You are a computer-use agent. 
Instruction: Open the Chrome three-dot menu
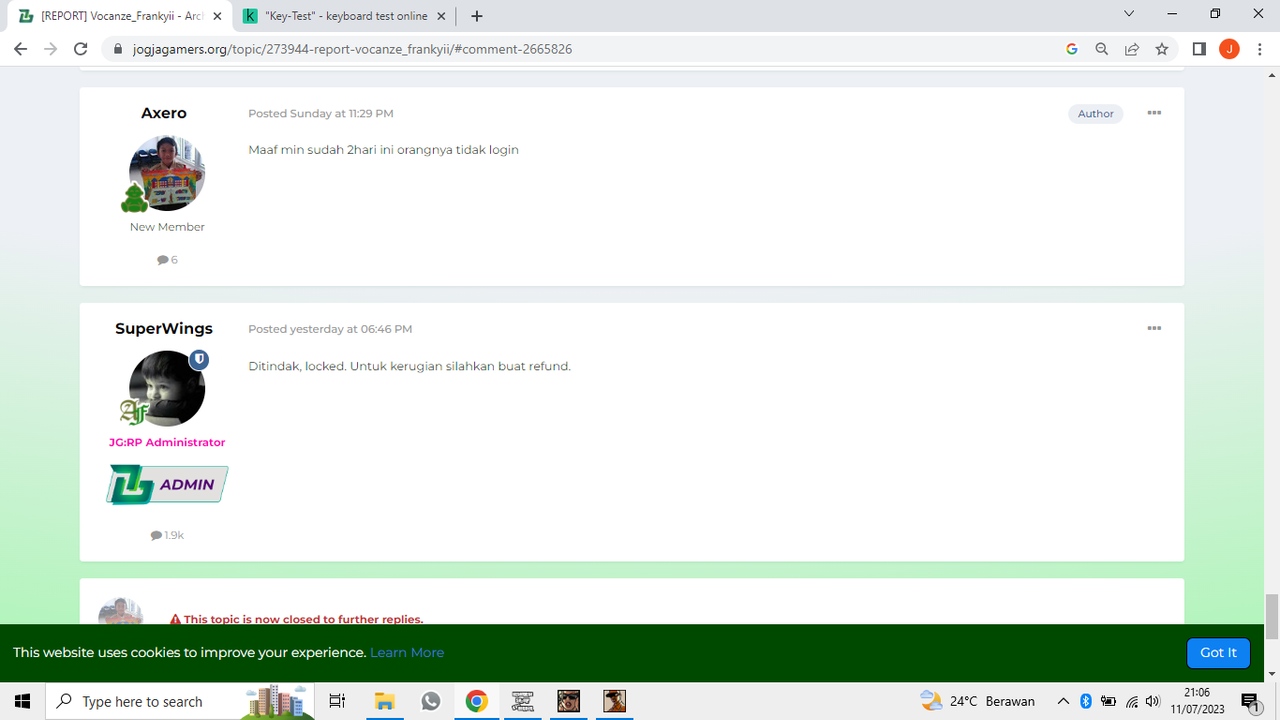[1259, 49]
